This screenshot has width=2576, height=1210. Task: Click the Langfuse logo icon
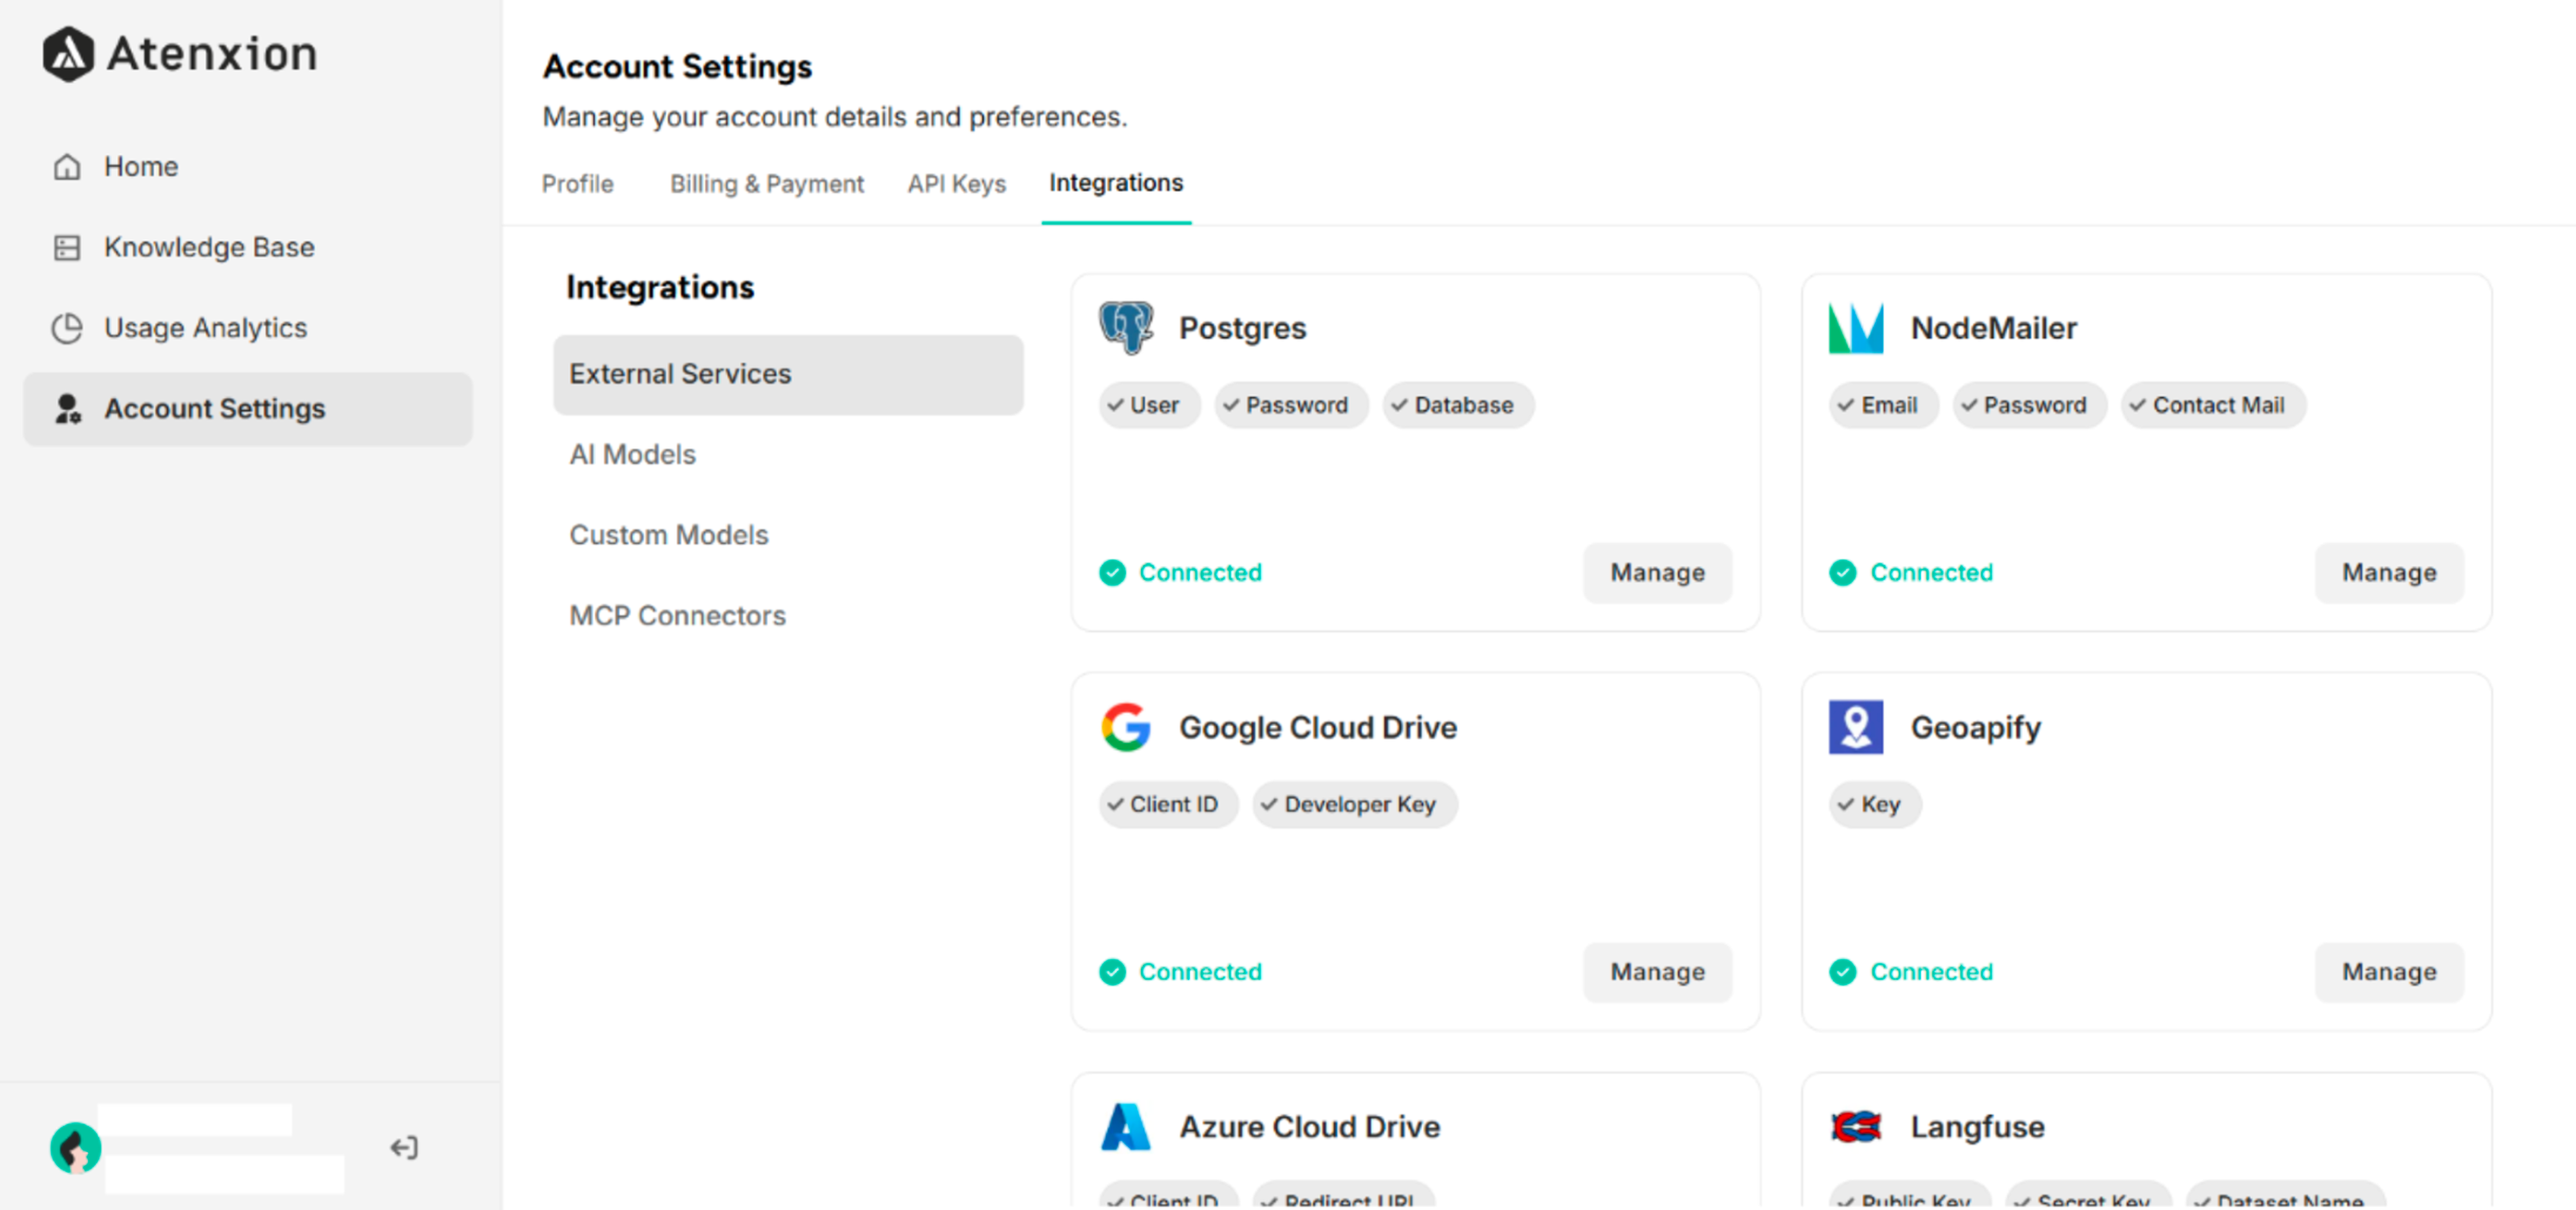click(1857, 1126)
